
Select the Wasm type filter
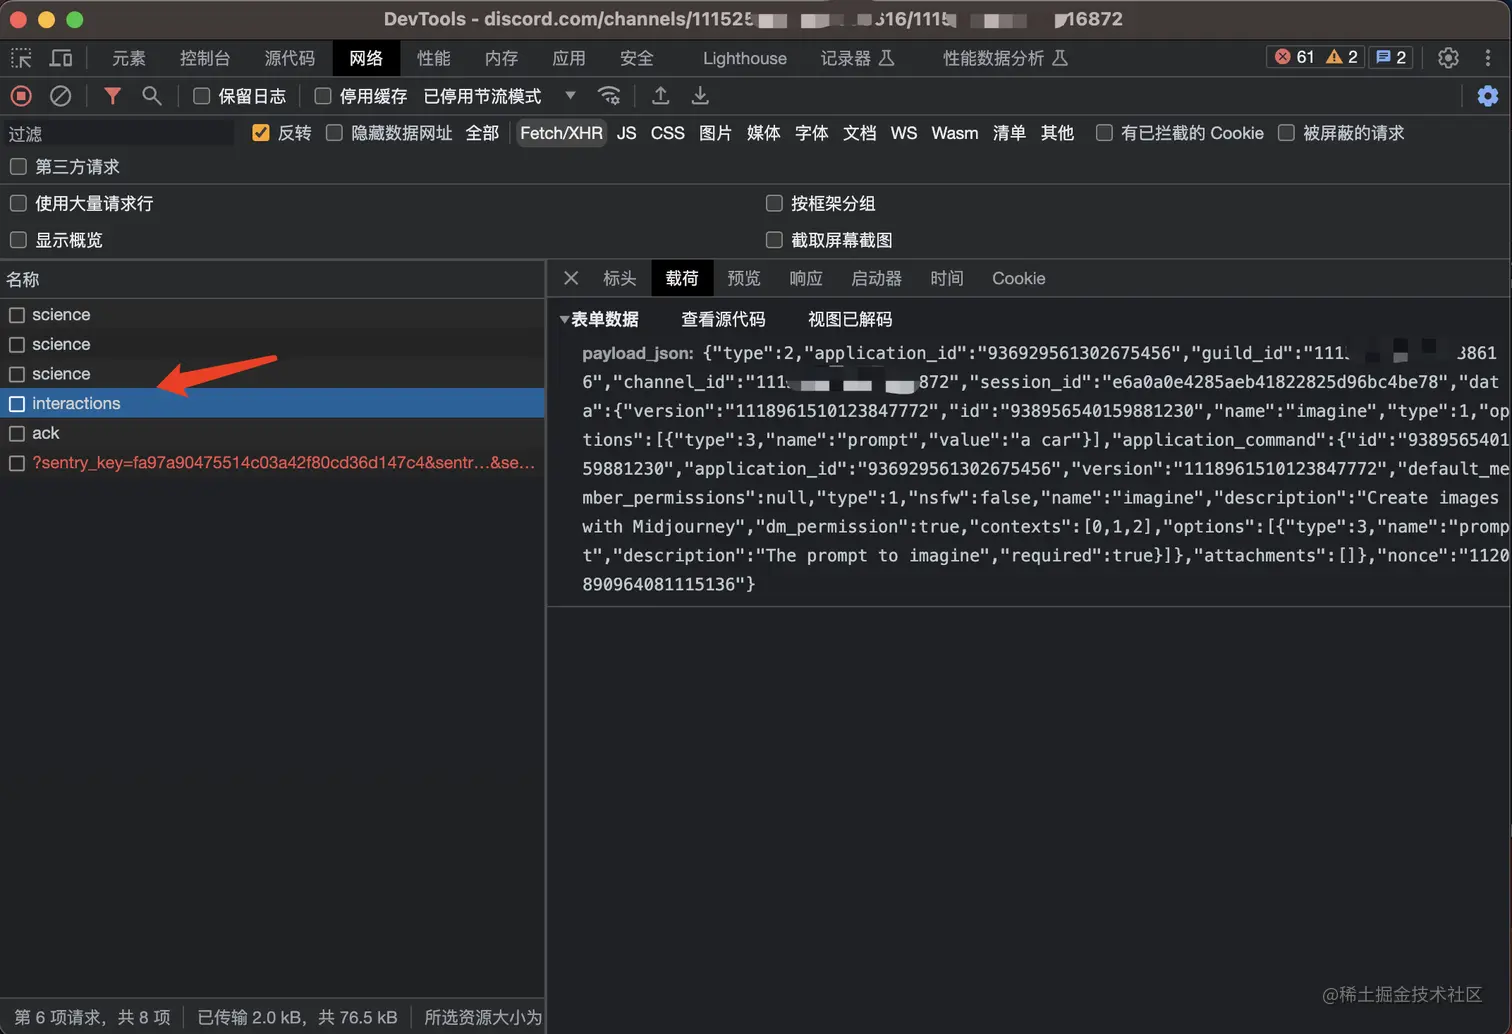[x=955, y=133]
